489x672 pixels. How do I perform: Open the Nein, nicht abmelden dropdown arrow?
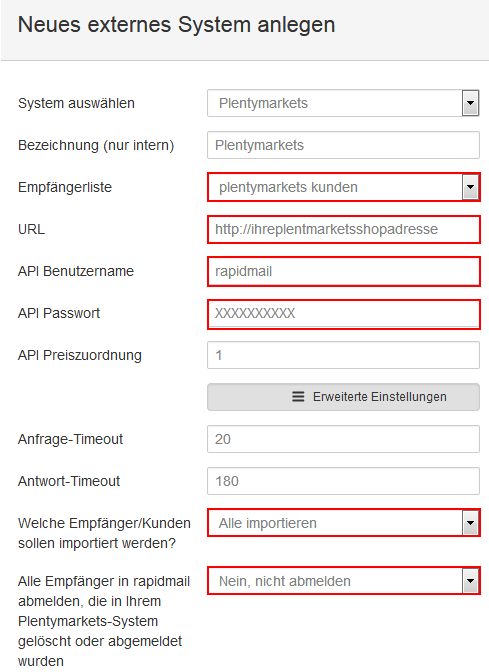[470, 582]
